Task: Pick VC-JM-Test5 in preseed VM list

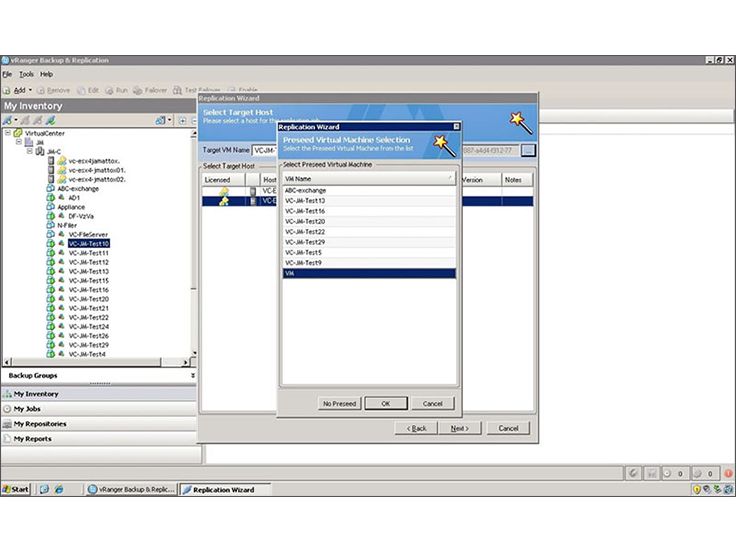Action: click(x=369, y=253)
